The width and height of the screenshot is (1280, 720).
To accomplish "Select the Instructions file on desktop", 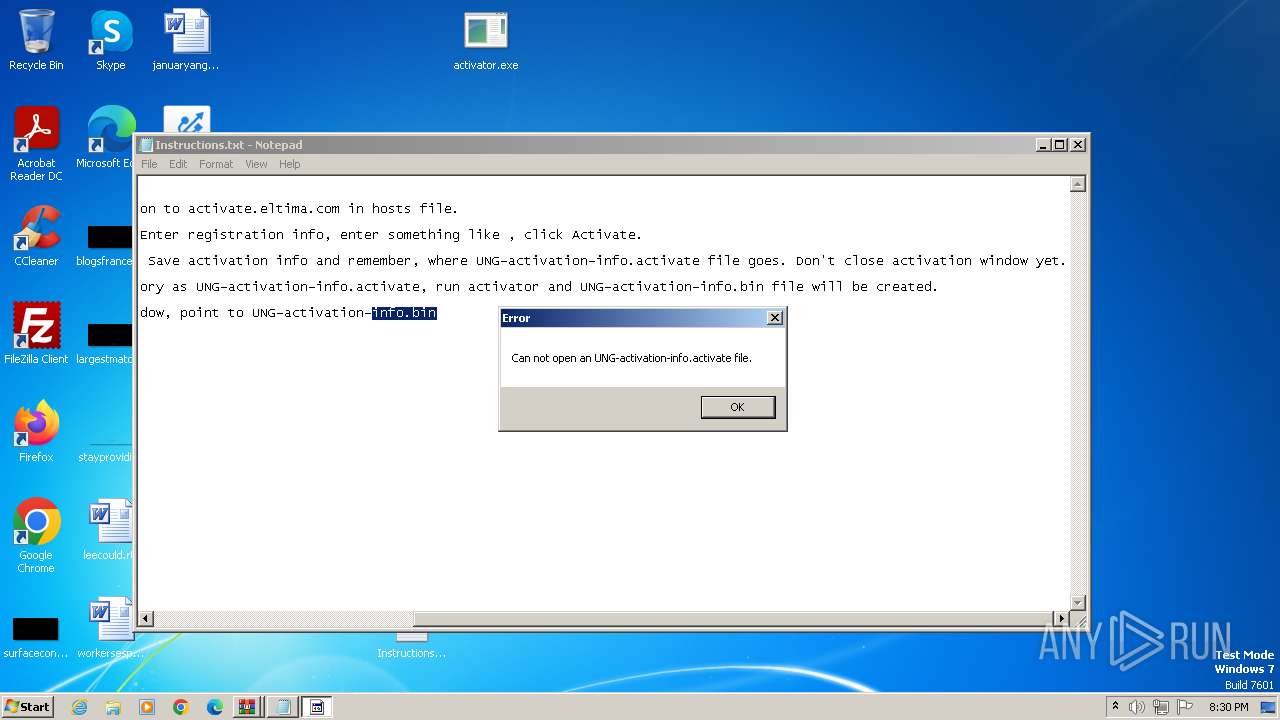I will (x=411, y=646).
